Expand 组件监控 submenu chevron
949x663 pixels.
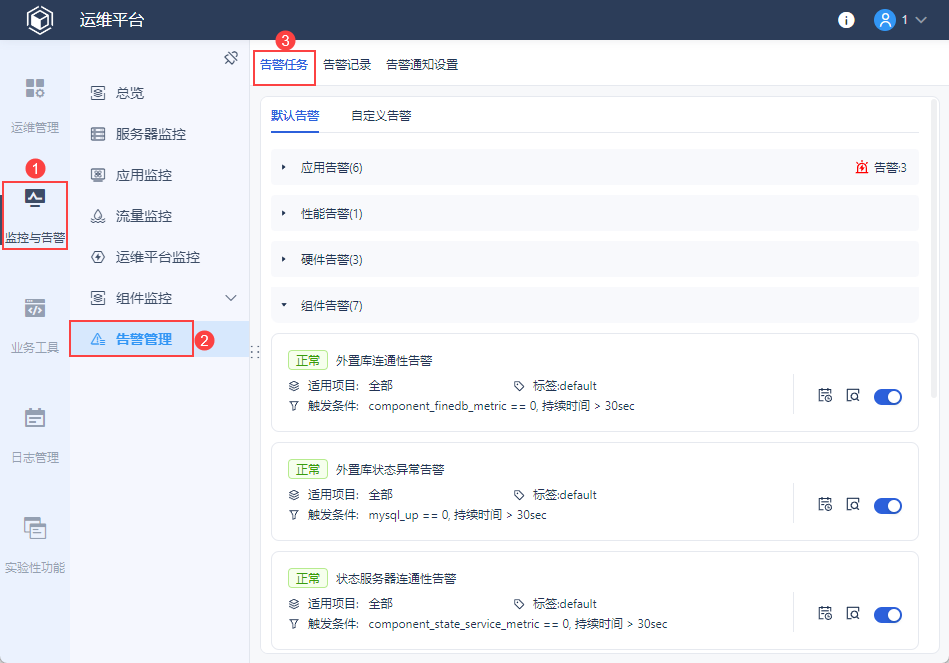[231, 298]
